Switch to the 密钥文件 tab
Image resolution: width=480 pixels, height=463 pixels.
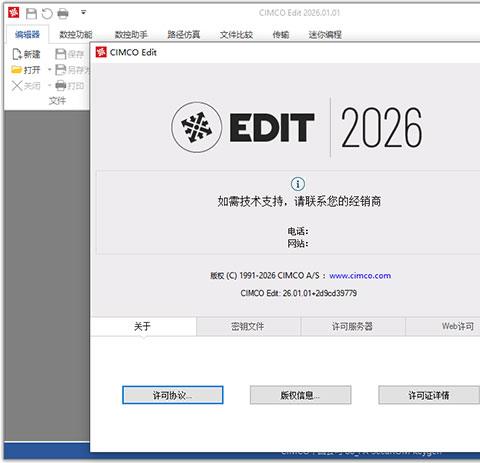(x=248, y=326)
